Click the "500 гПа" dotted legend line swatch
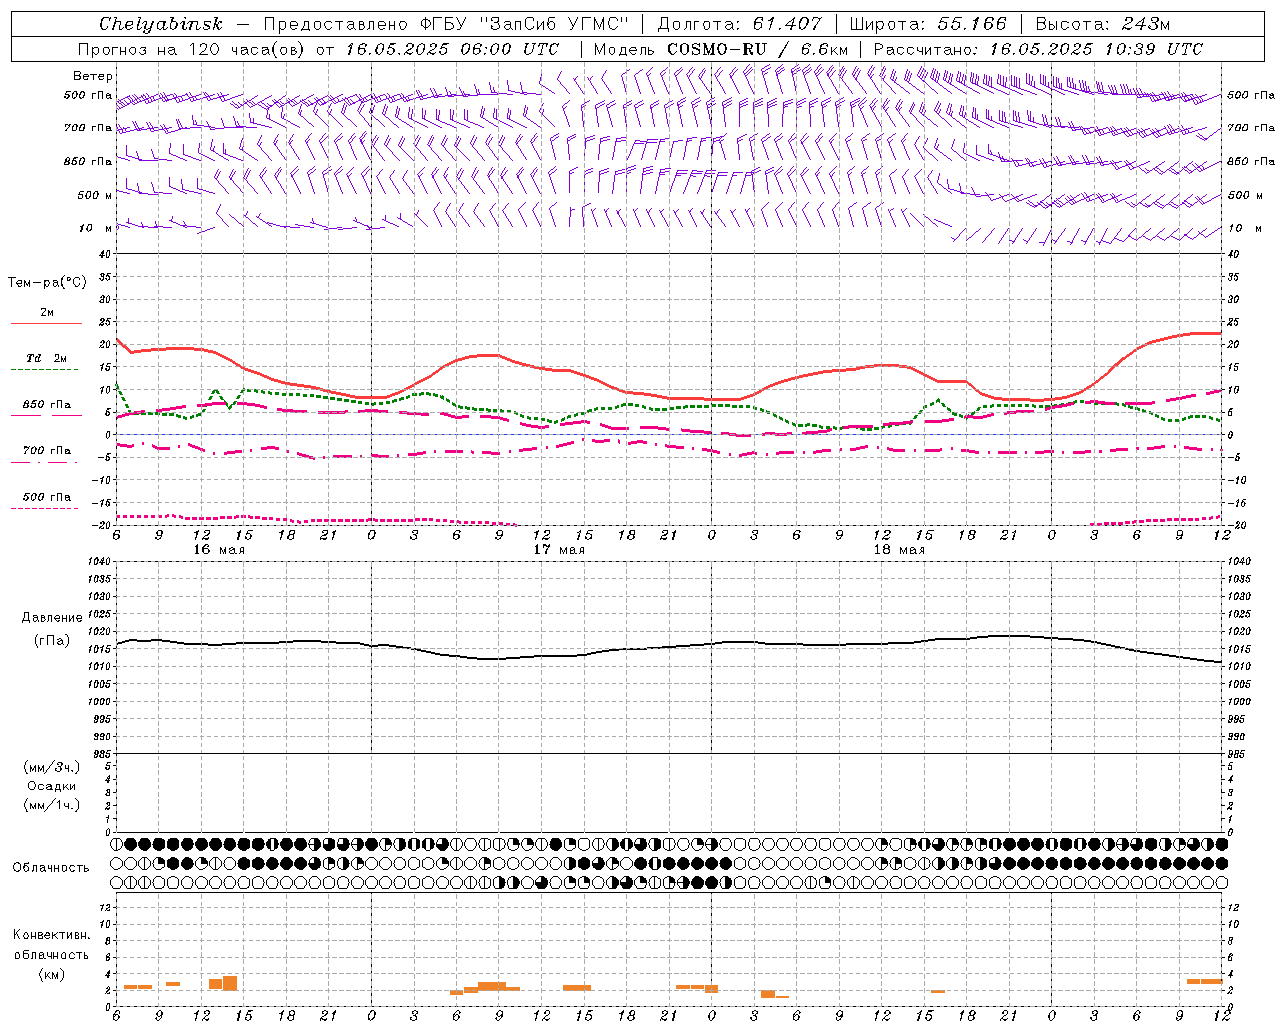1280x1024 pixels. pos(44,508)
